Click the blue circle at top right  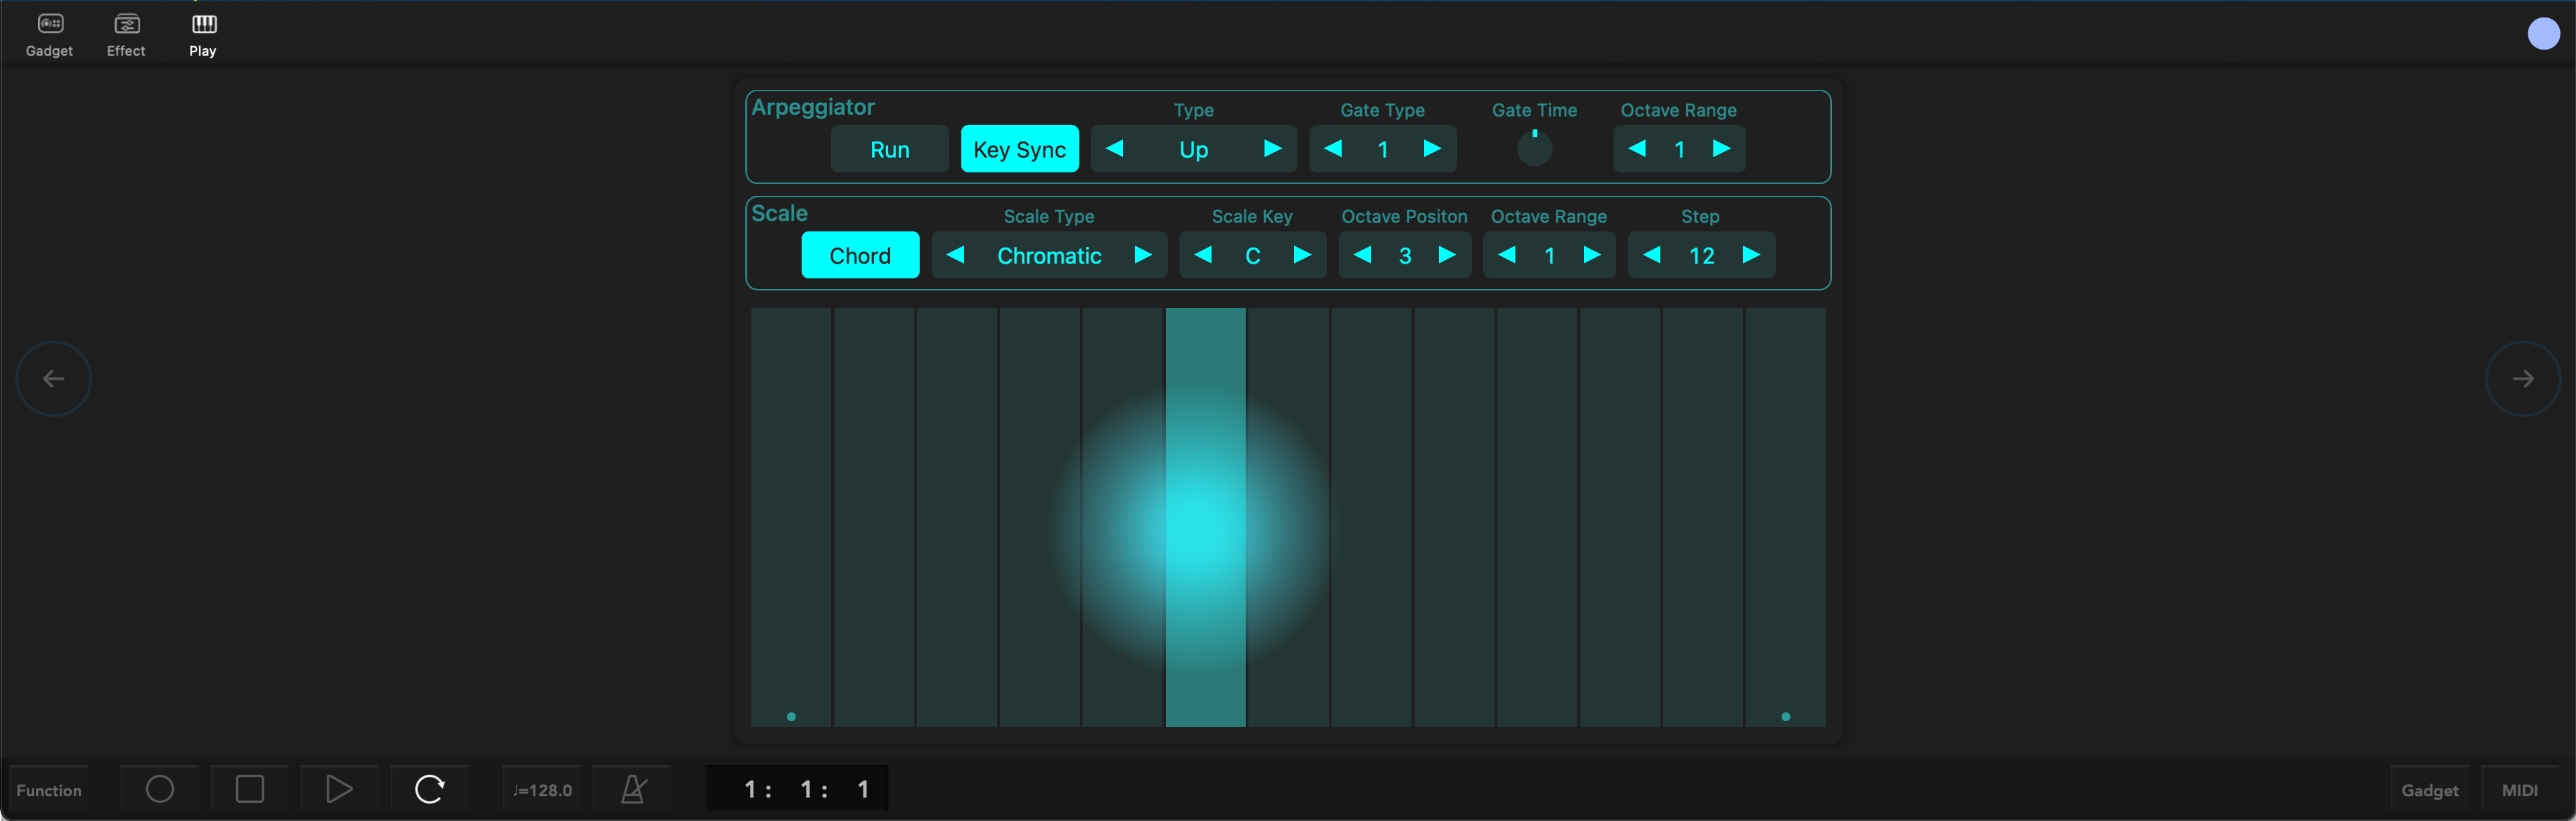[x=2543, y=34]
